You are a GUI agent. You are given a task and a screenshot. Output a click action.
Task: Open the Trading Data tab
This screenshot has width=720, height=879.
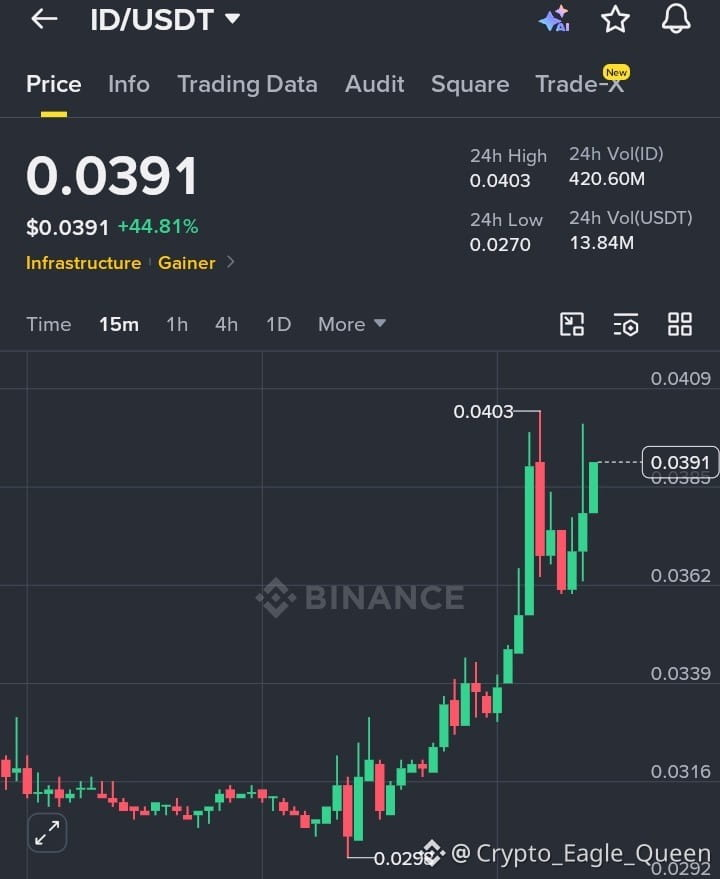coord(247,84)
